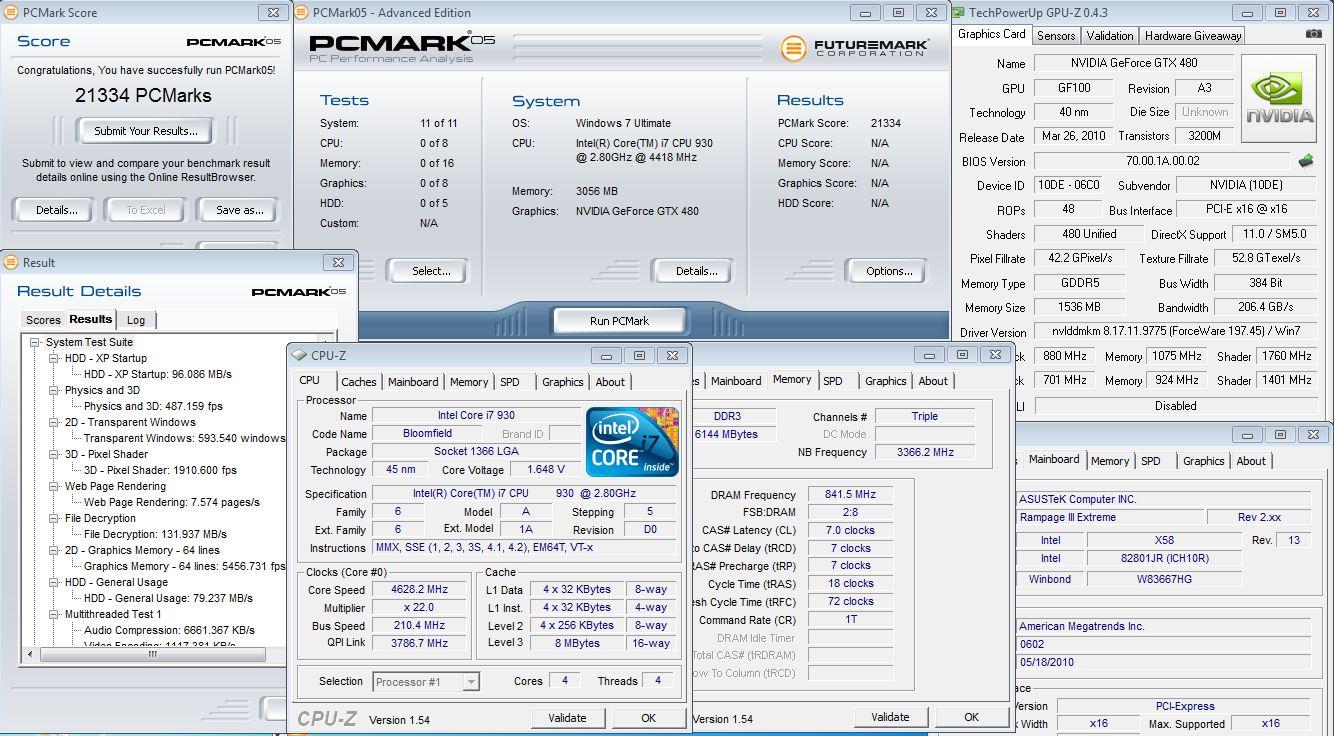The image size is (1334, 736).
Task: Click the Intel Core i7 logo in CPU-Z
Action: click(632, 441)
